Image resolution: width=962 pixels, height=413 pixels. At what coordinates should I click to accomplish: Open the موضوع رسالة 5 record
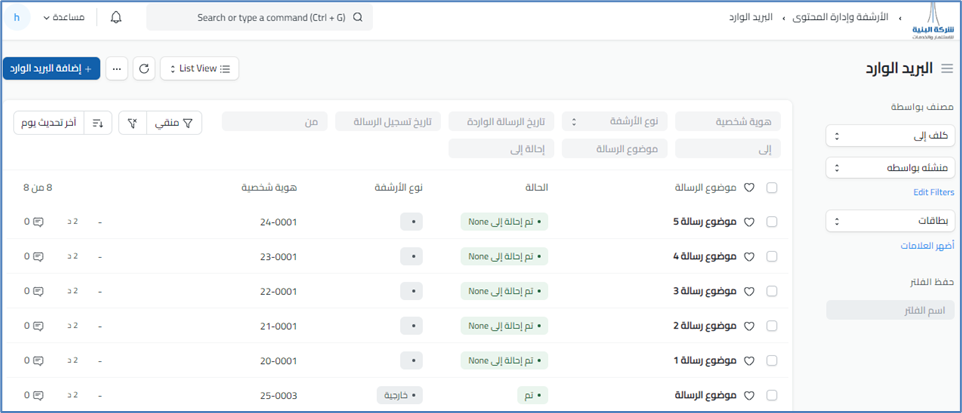(x=704, y=222)
